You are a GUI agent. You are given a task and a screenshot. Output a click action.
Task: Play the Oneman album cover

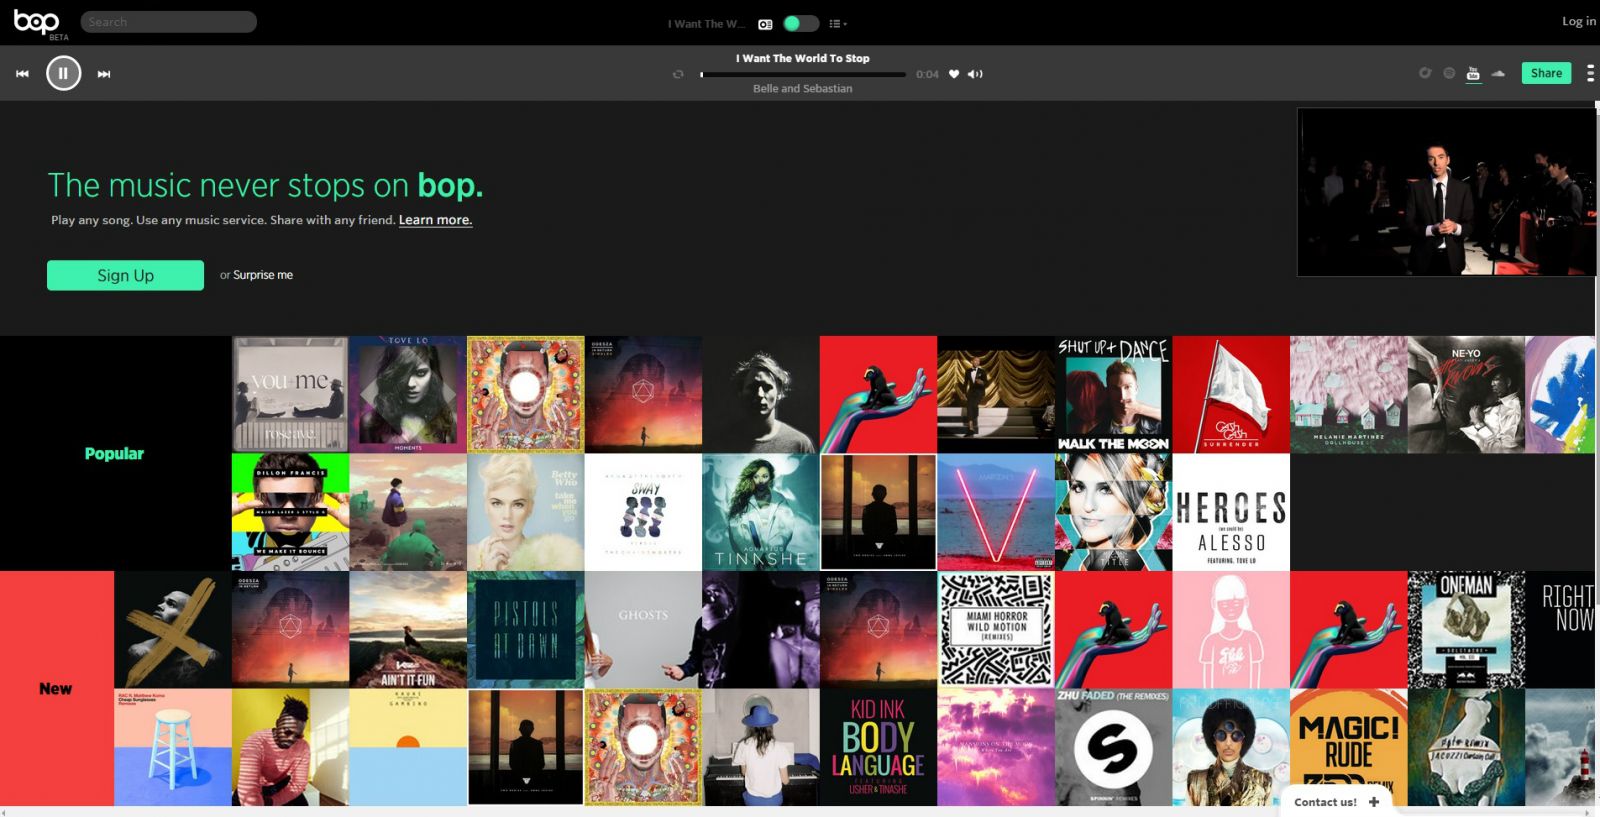(x=1466, y=630)
